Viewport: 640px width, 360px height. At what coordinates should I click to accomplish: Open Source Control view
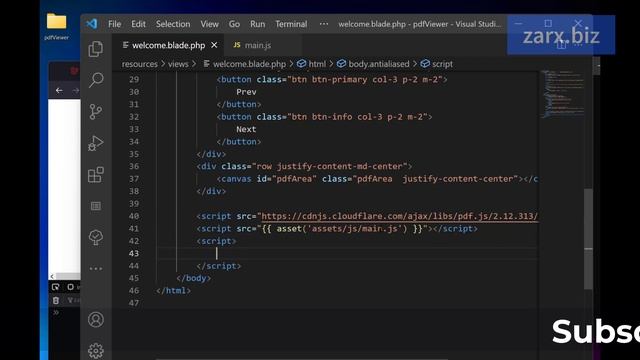pyautogui.click(x=96, y=111)
